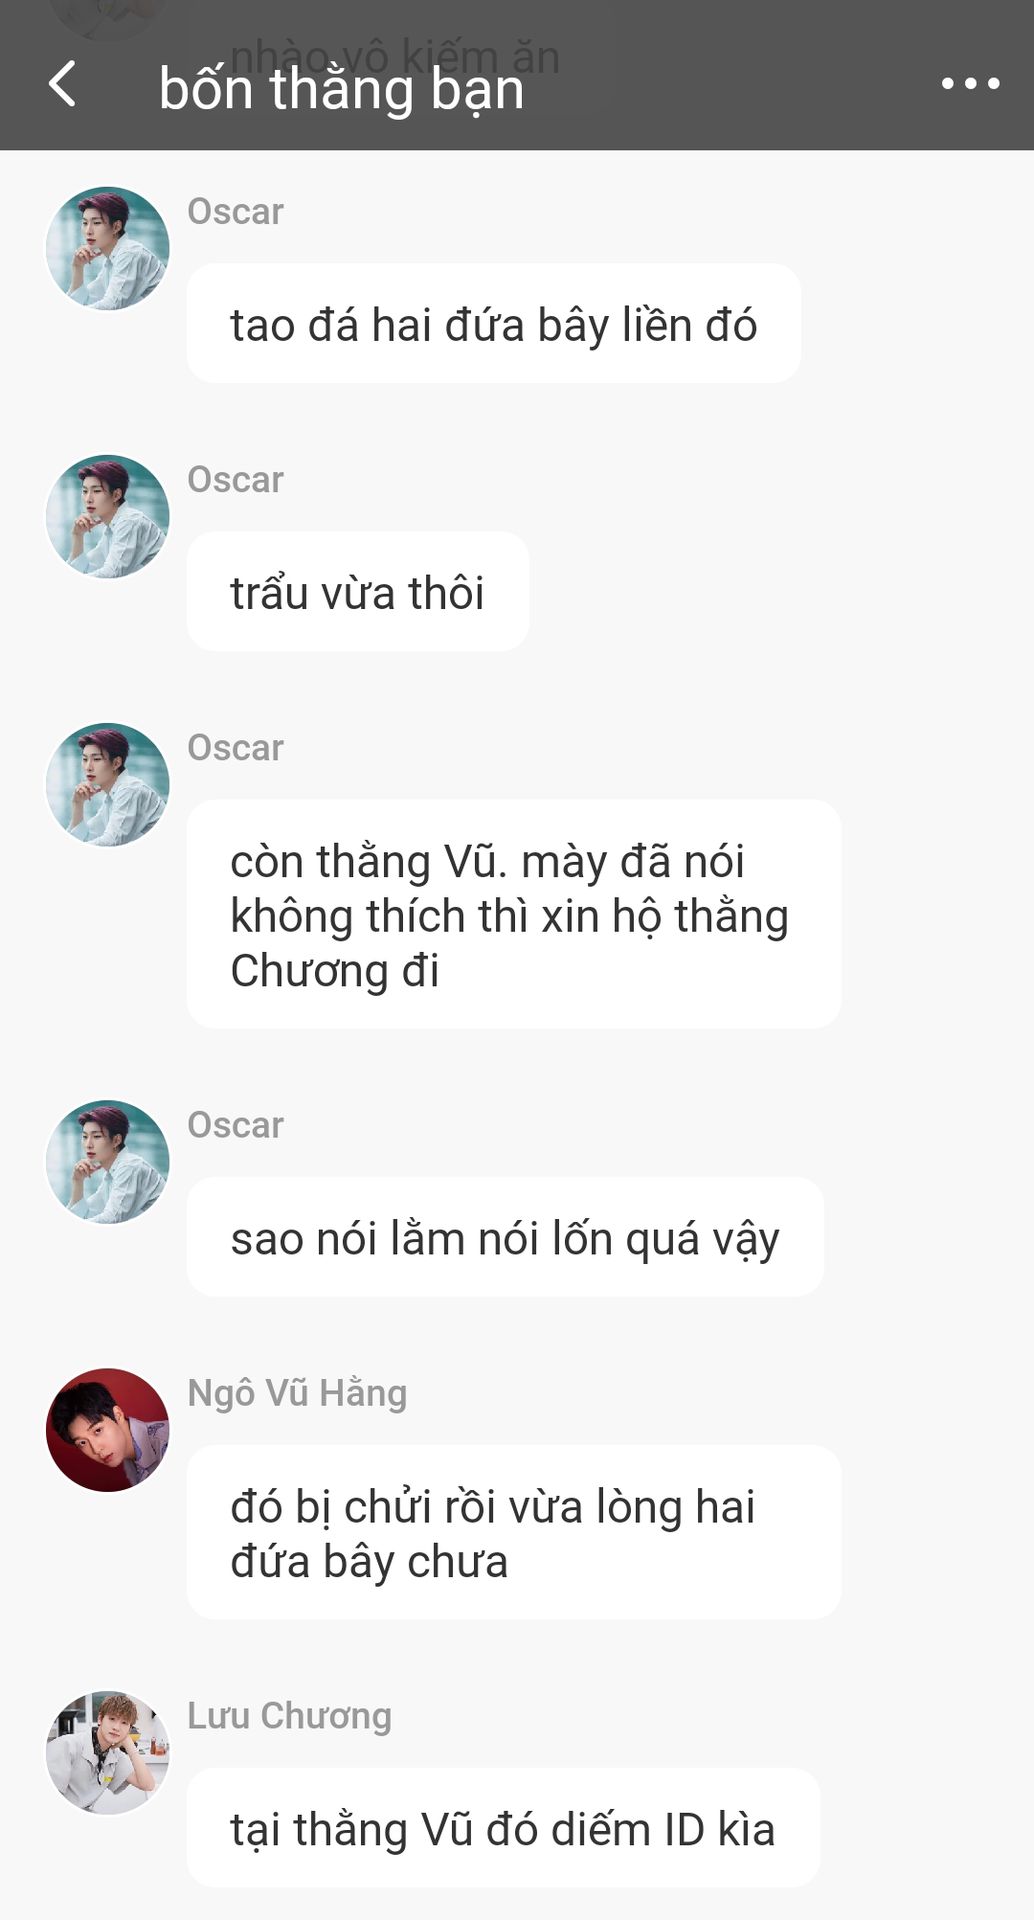
Task: Select the "trẩu vừa thôi" message bubble
Action: tap(358, 591)
